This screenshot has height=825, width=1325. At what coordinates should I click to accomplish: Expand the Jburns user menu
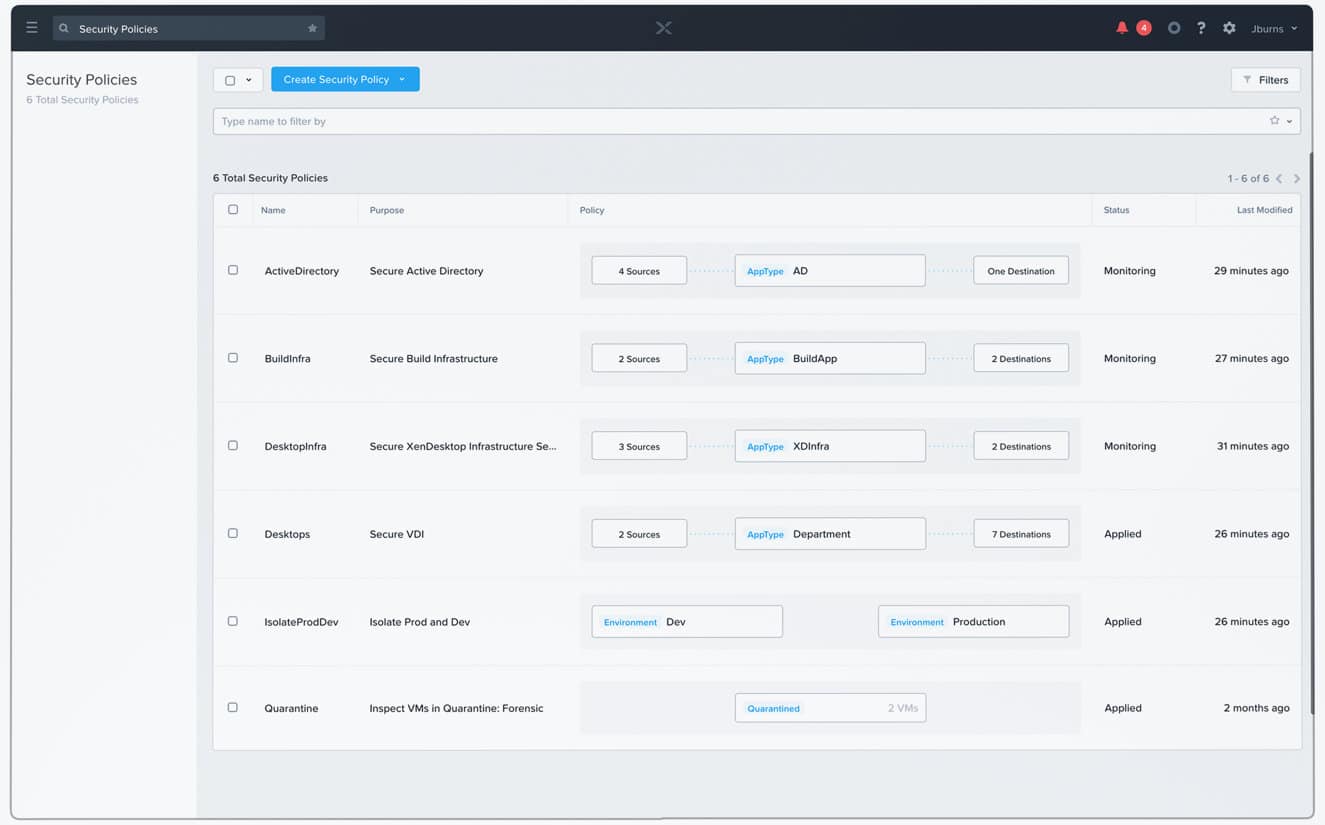pyautogui.click(x=1274, y=29)
